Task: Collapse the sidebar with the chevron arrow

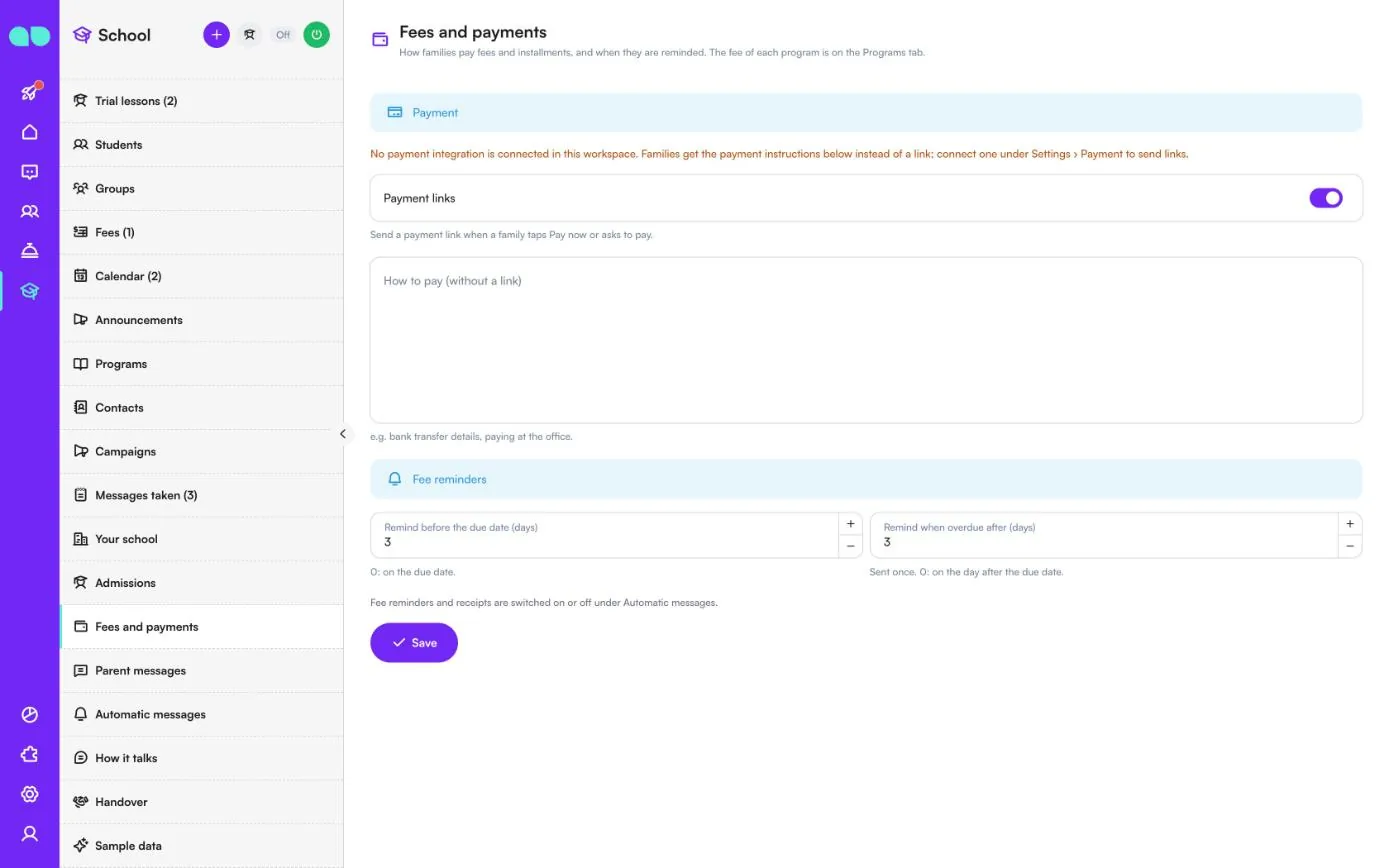Action: (x=343, y=434)
